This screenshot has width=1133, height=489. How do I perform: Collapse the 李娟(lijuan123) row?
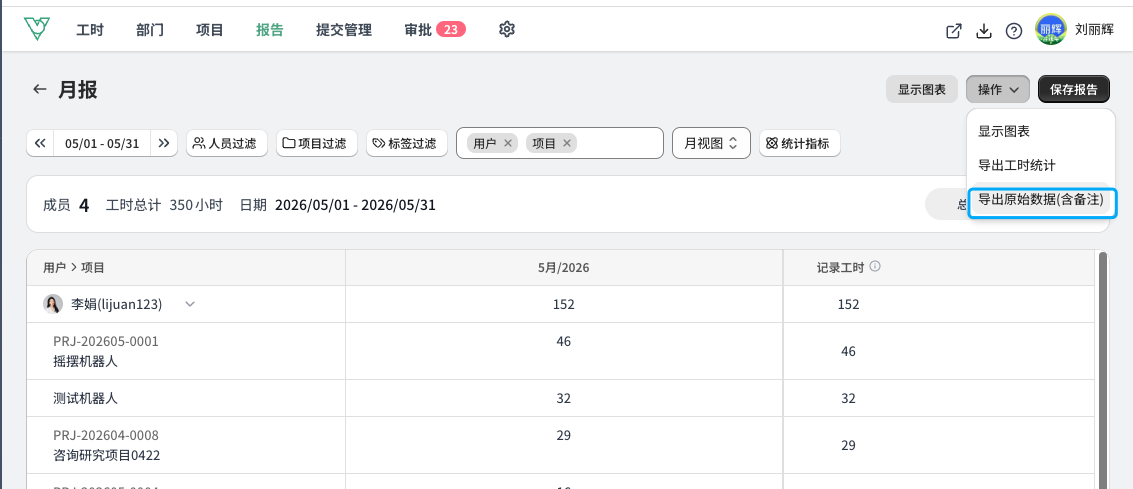pyautogui.click(x=190, y=304)
